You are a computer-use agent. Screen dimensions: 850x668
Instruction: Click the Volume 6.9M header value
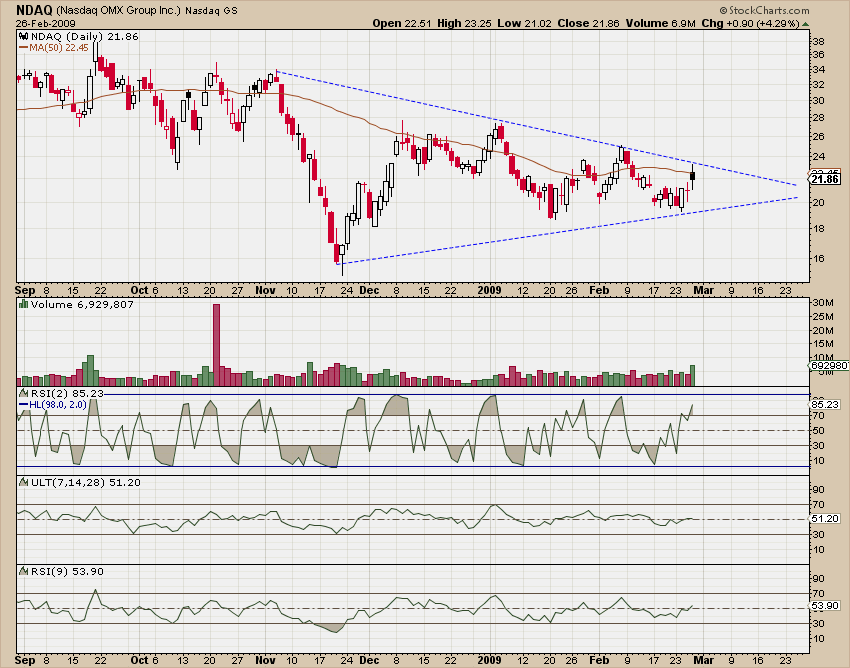[661, 23]
